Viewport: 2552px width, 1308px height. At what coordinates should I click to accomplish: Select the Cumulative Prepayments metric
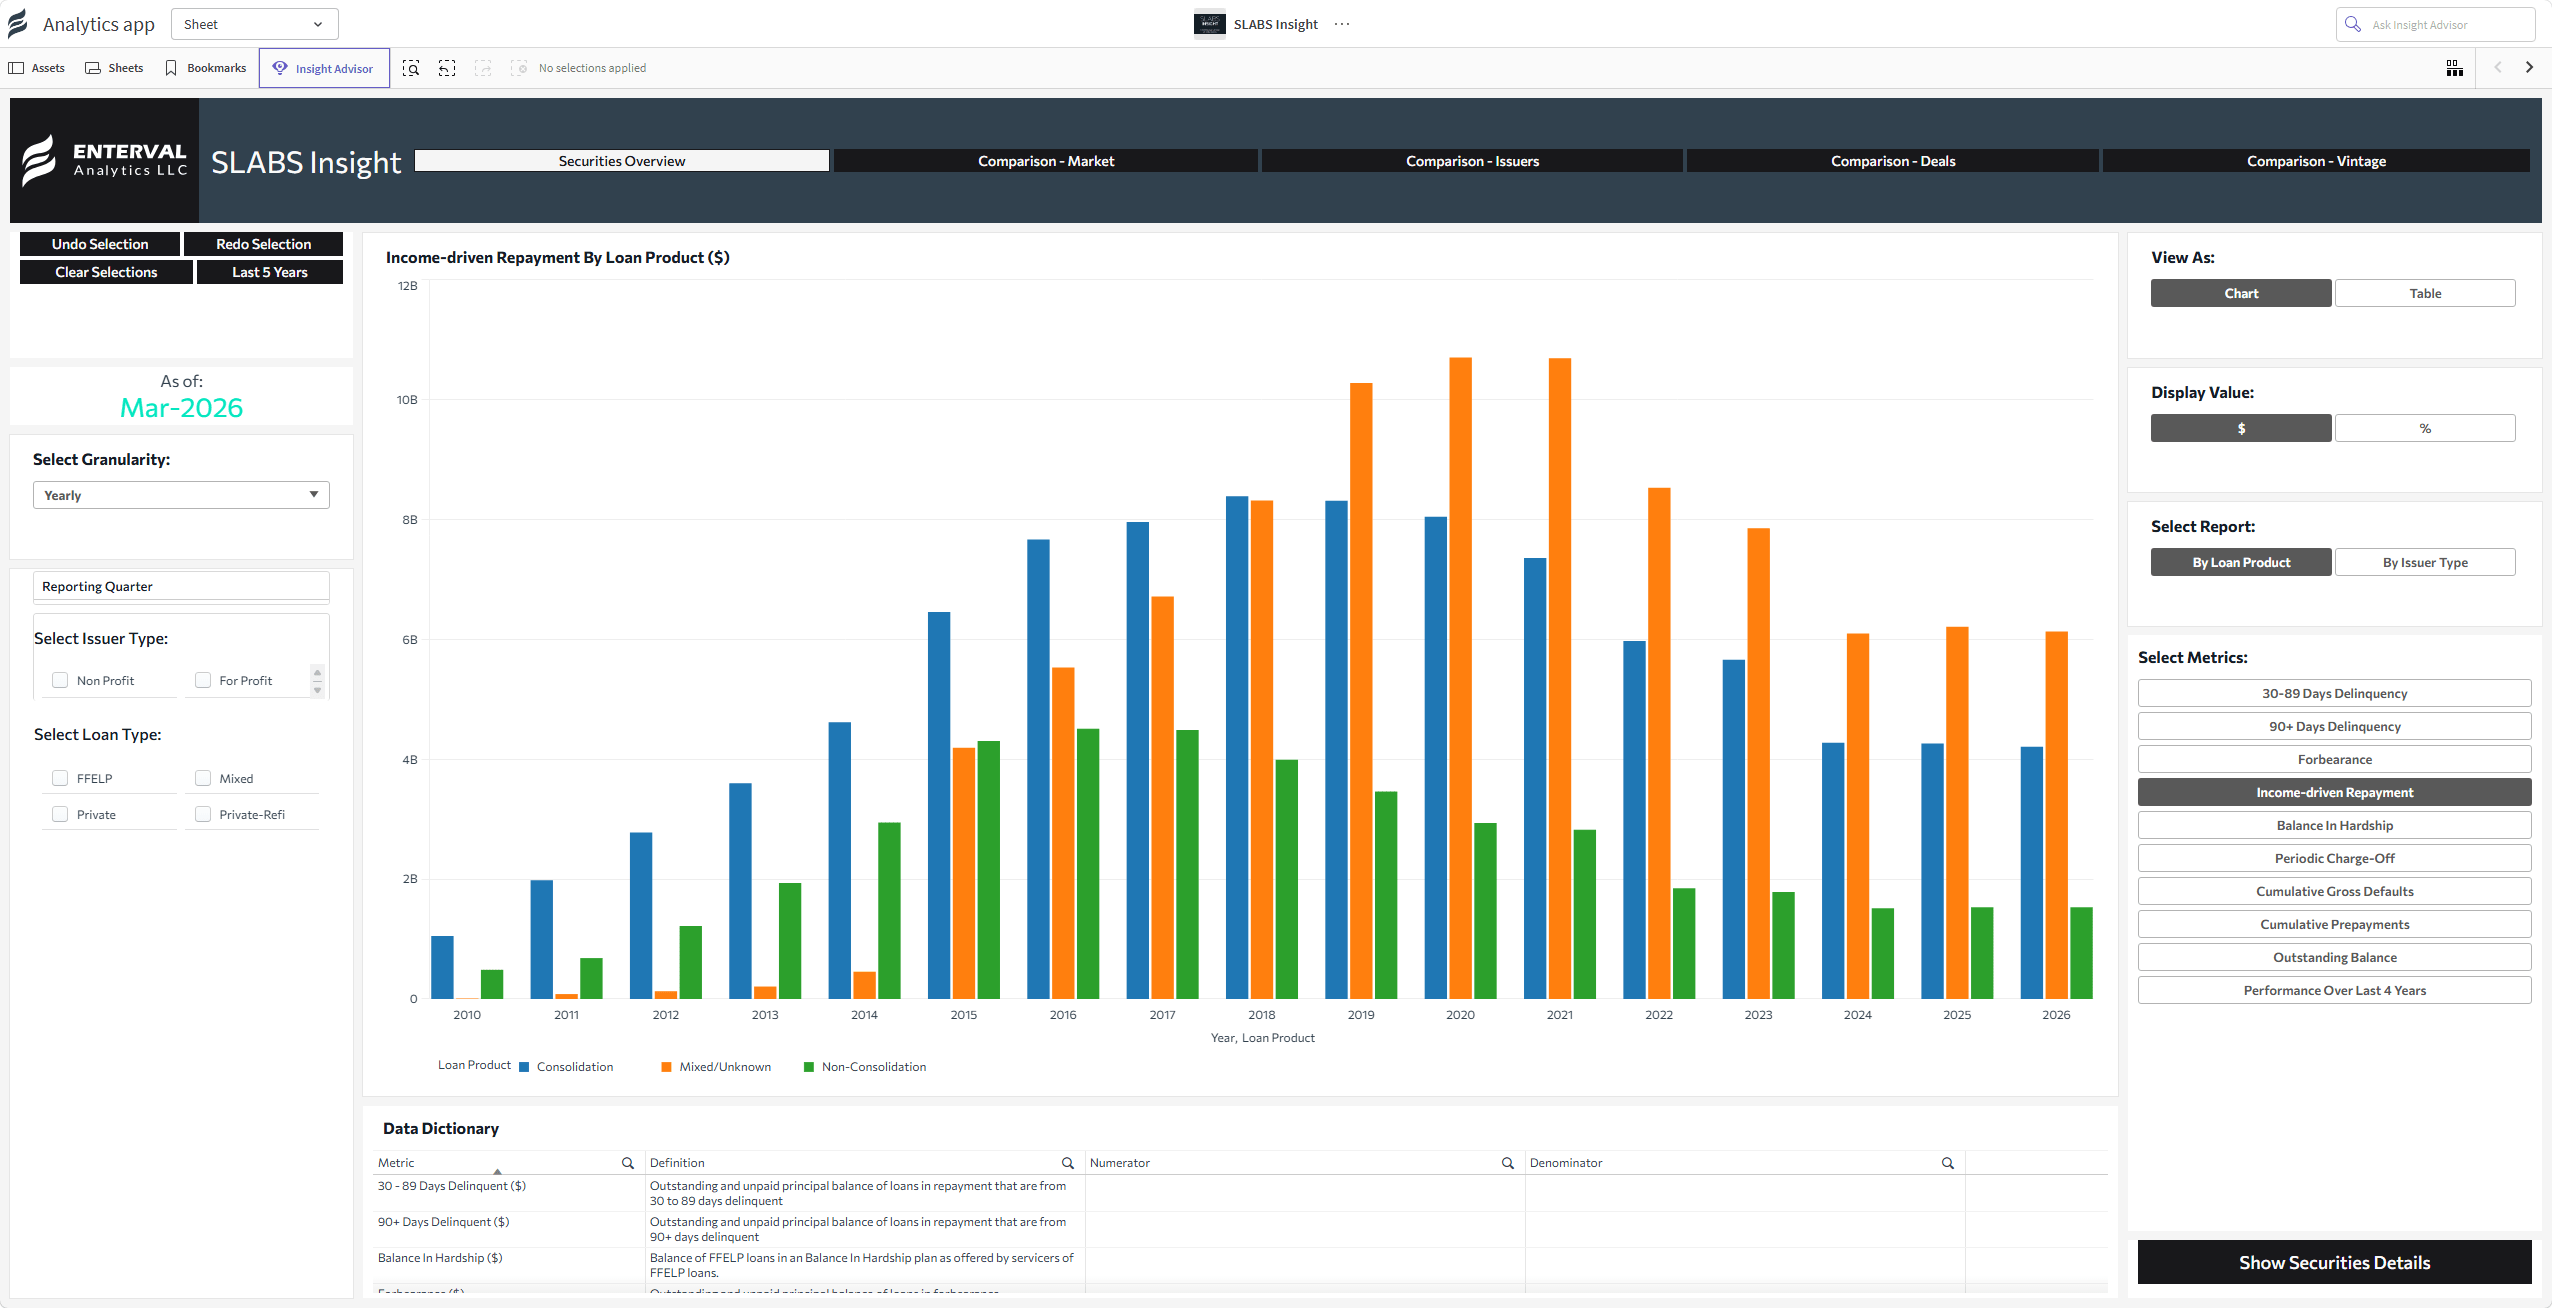click(2335, 924)
